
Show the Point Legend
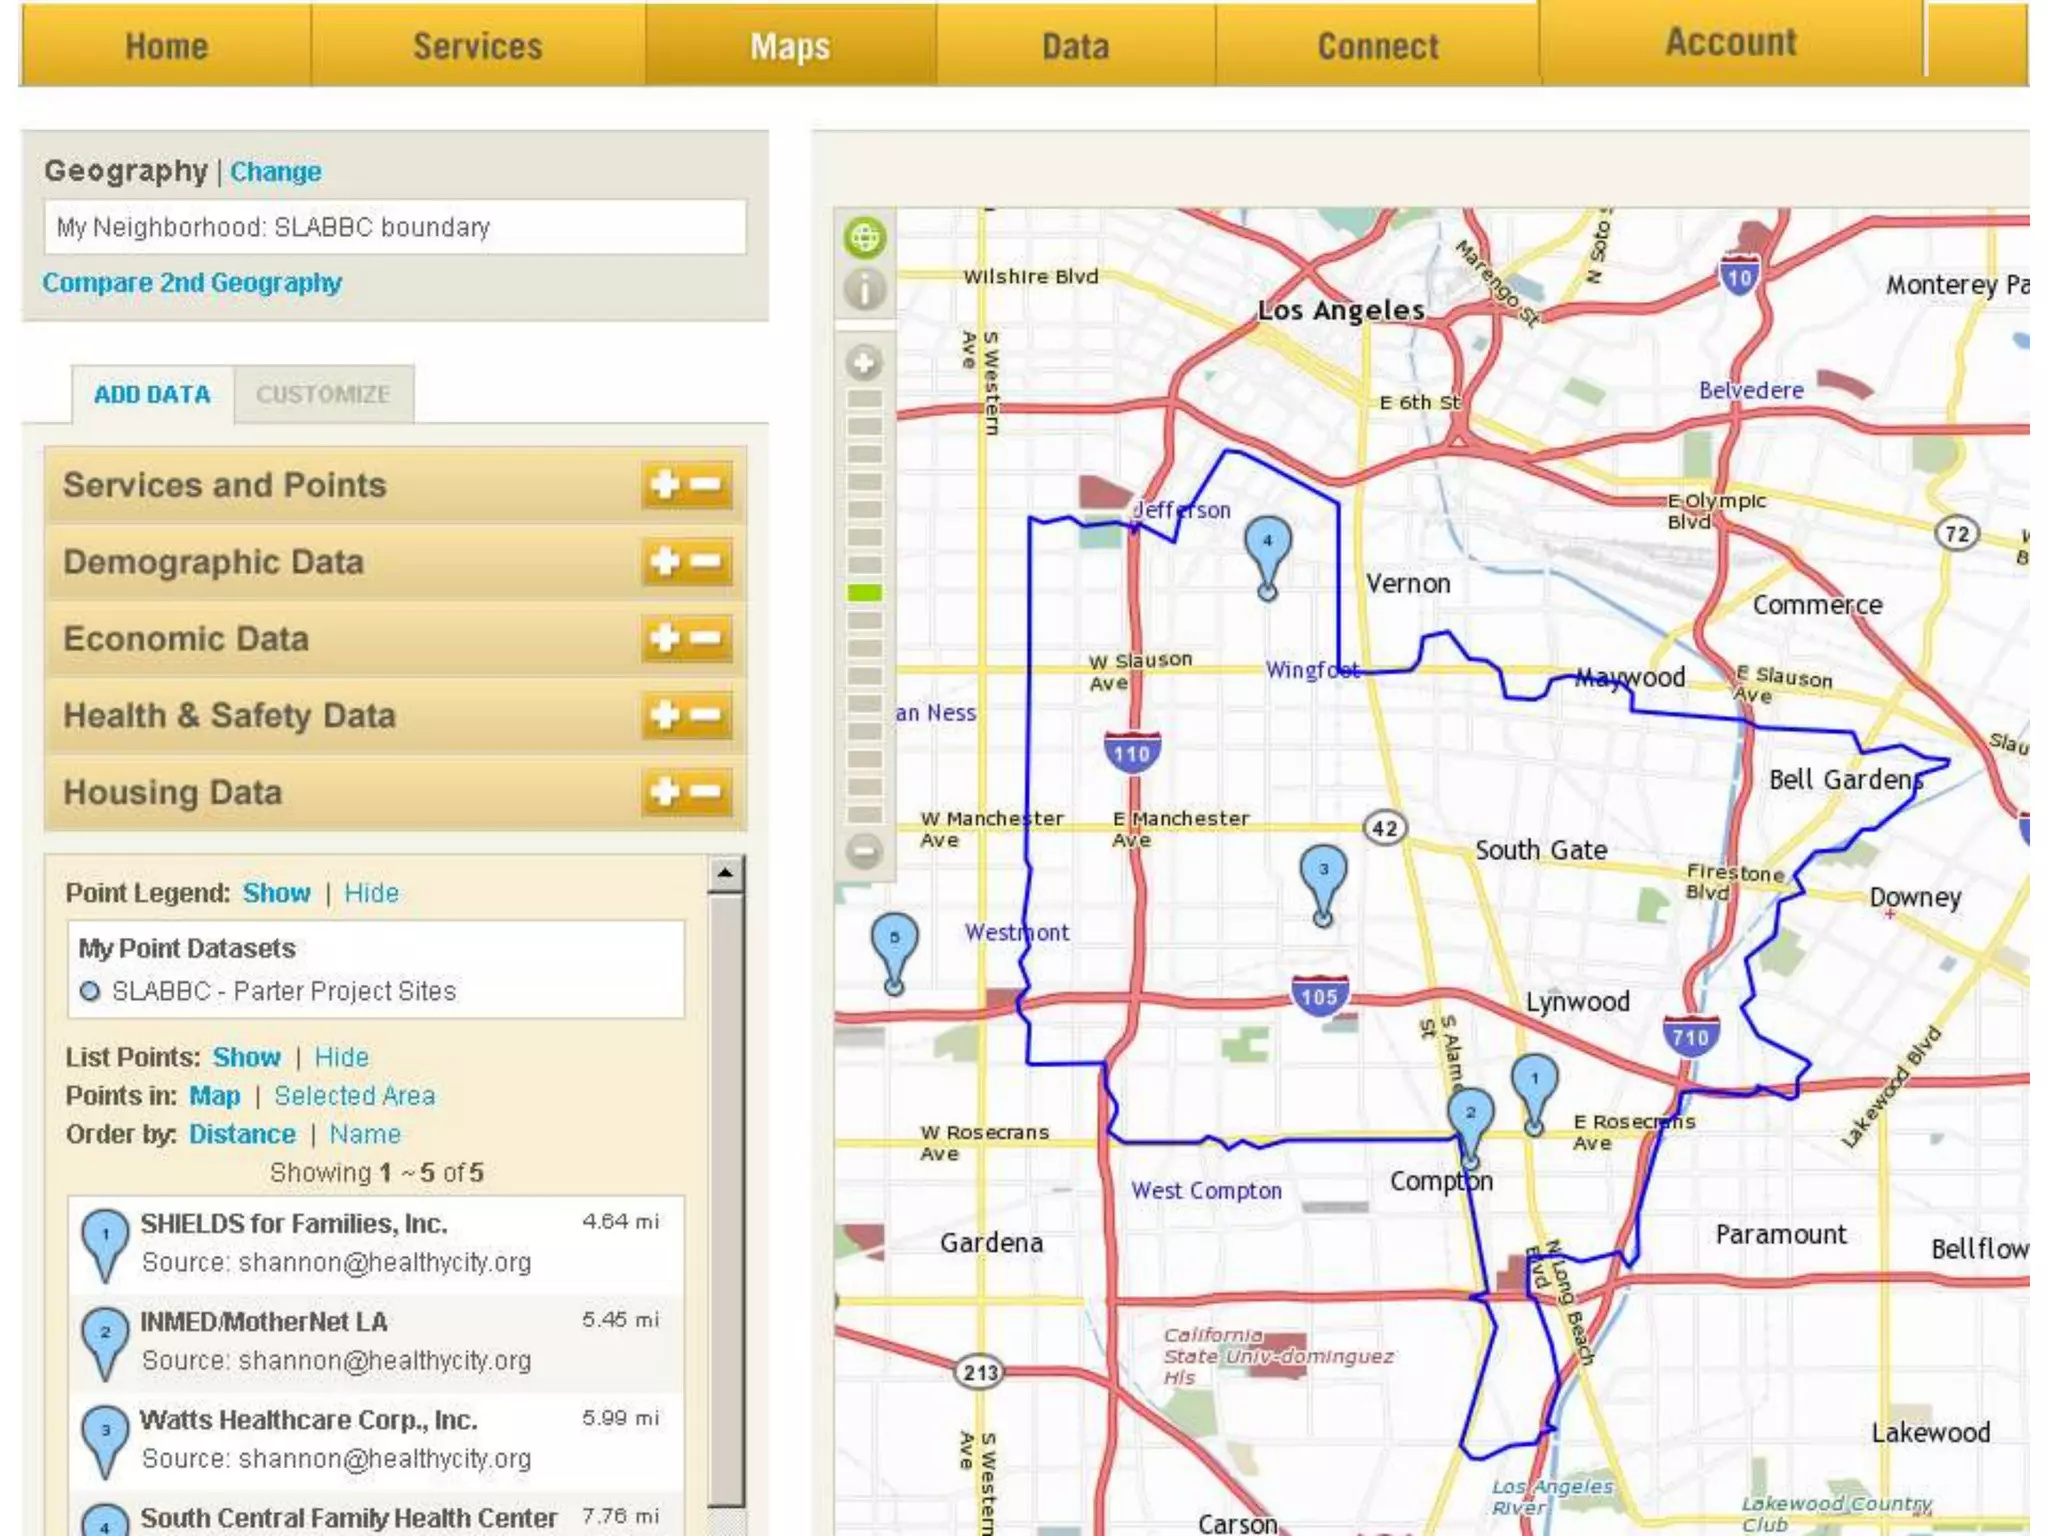(276, 893)
